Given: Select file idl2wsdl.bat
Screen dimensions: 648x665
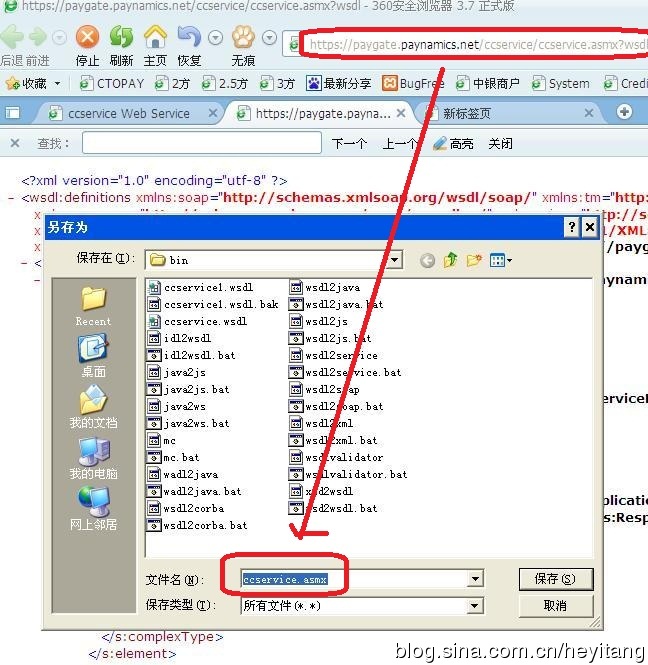Looking at the screenshot, I should coord(191,355).
